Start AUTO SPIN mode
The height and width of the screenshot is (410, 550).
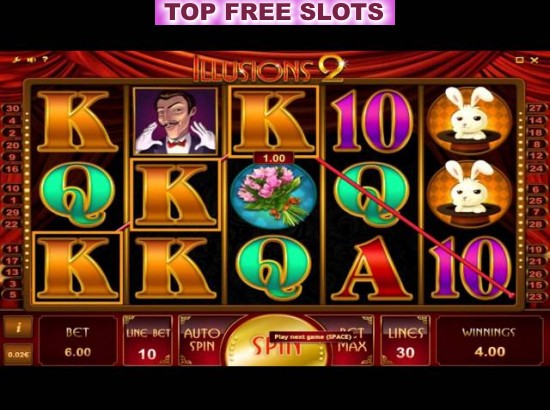[202, 340]
